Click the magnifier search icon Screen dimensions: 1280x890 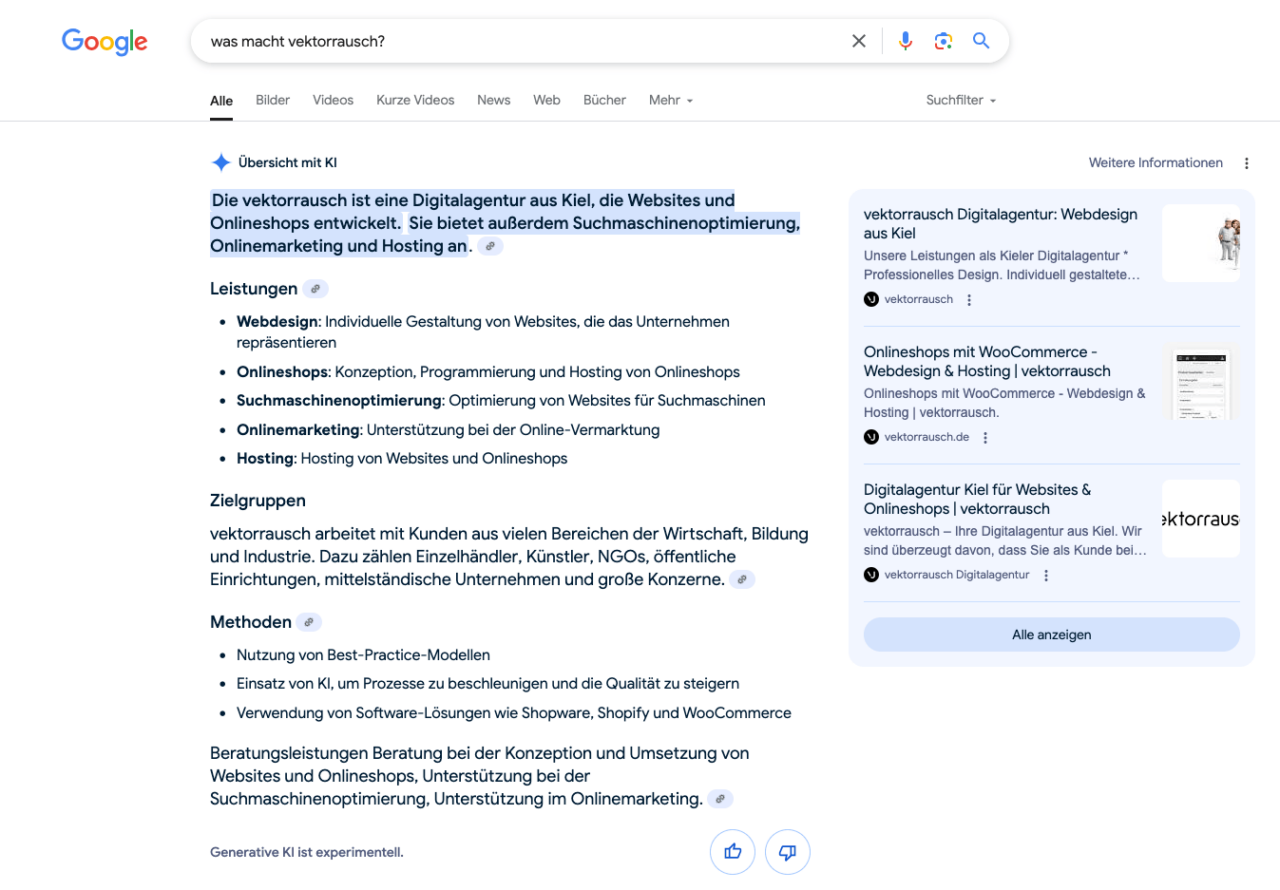[981, 41]
